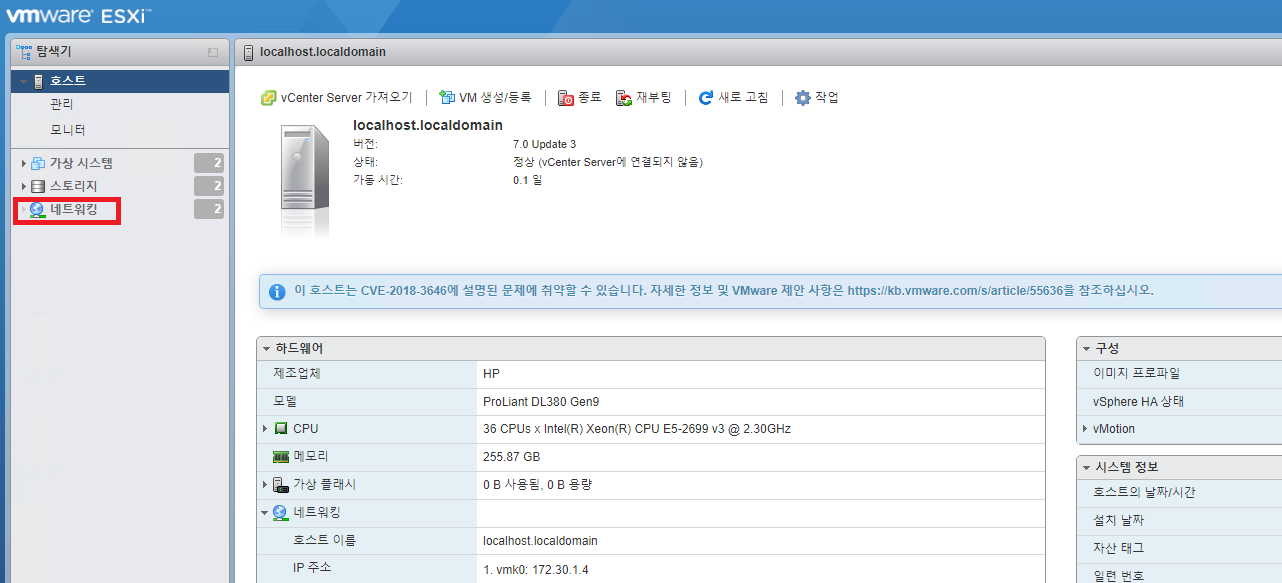1282x583 pixels.
Task: Click the 가상 시스템 count badge 2
Action: (208, 163)
